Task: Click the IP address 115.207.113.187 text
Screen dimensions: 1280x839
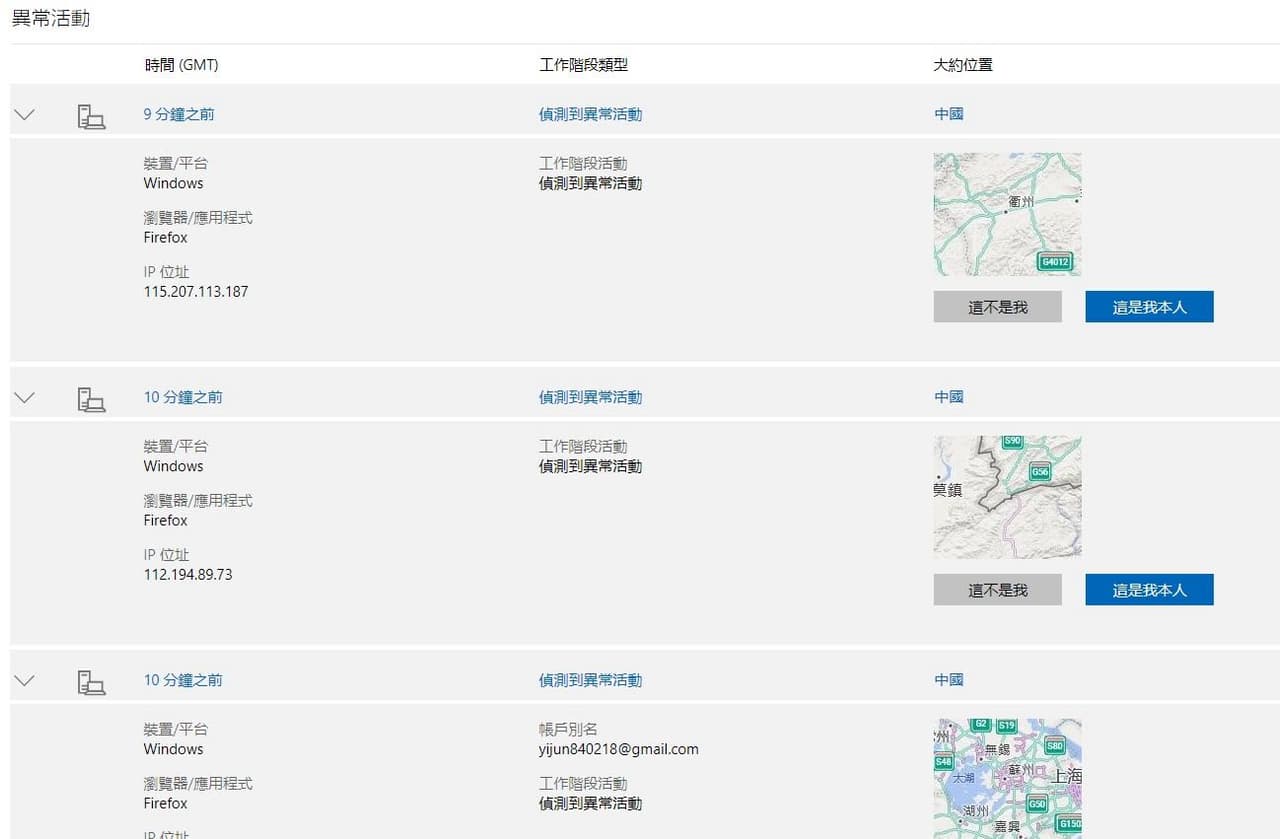Action: pos(196,292)
